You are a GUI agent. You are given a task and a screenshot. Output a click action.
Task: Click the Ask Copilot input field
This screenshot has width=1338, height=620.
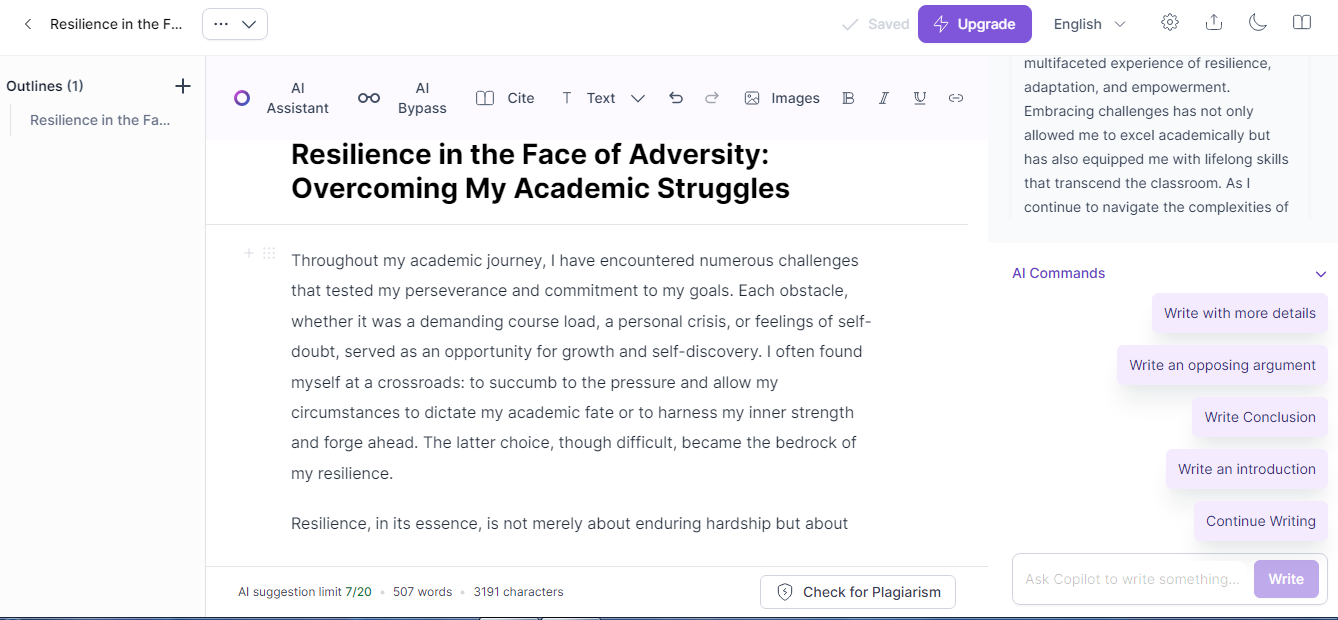1132,579
